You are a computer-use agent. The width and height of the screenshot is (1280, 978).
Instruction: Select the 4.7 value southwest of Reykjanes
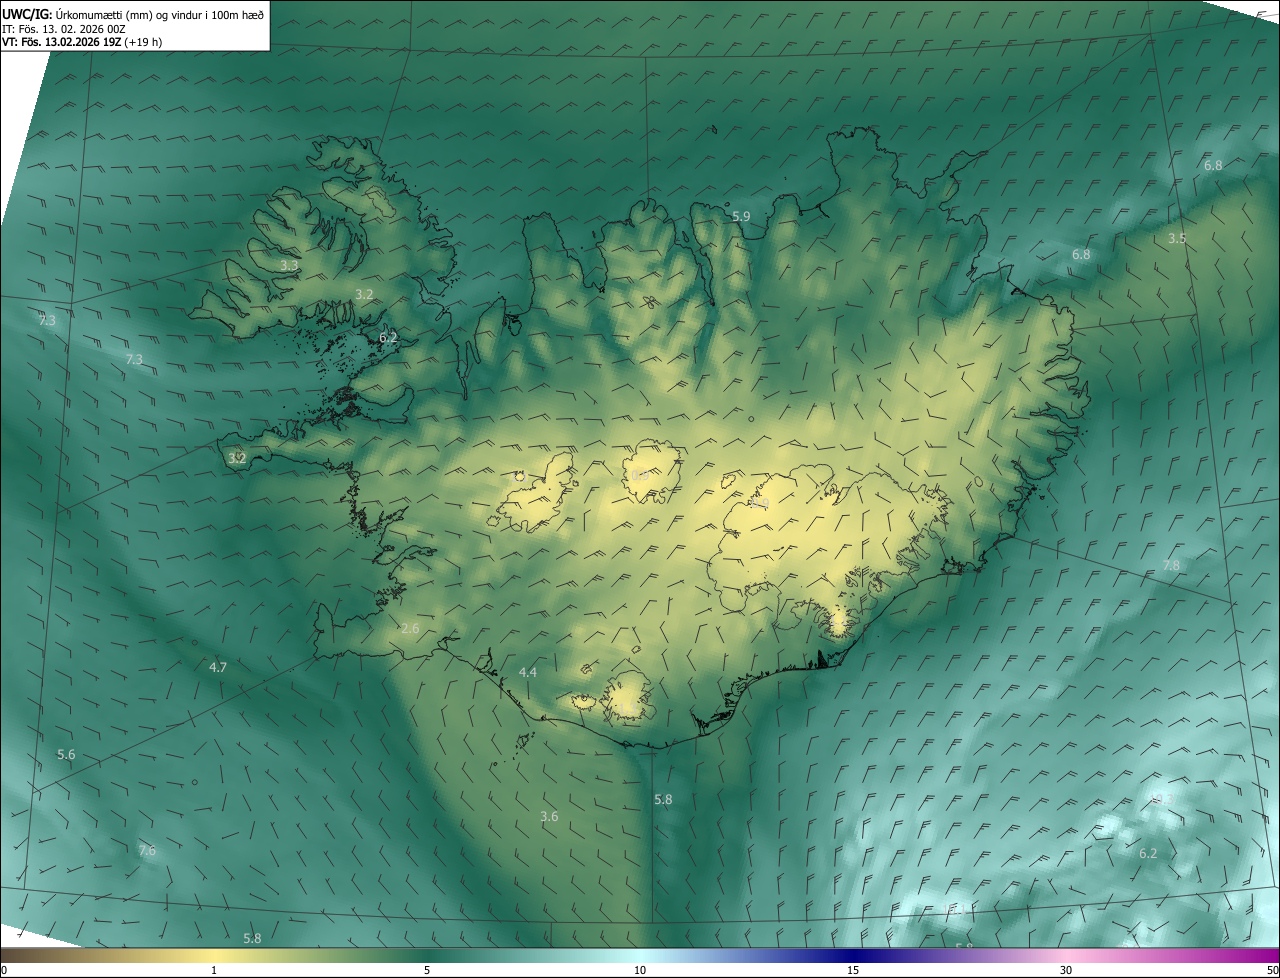click(218, 667)
